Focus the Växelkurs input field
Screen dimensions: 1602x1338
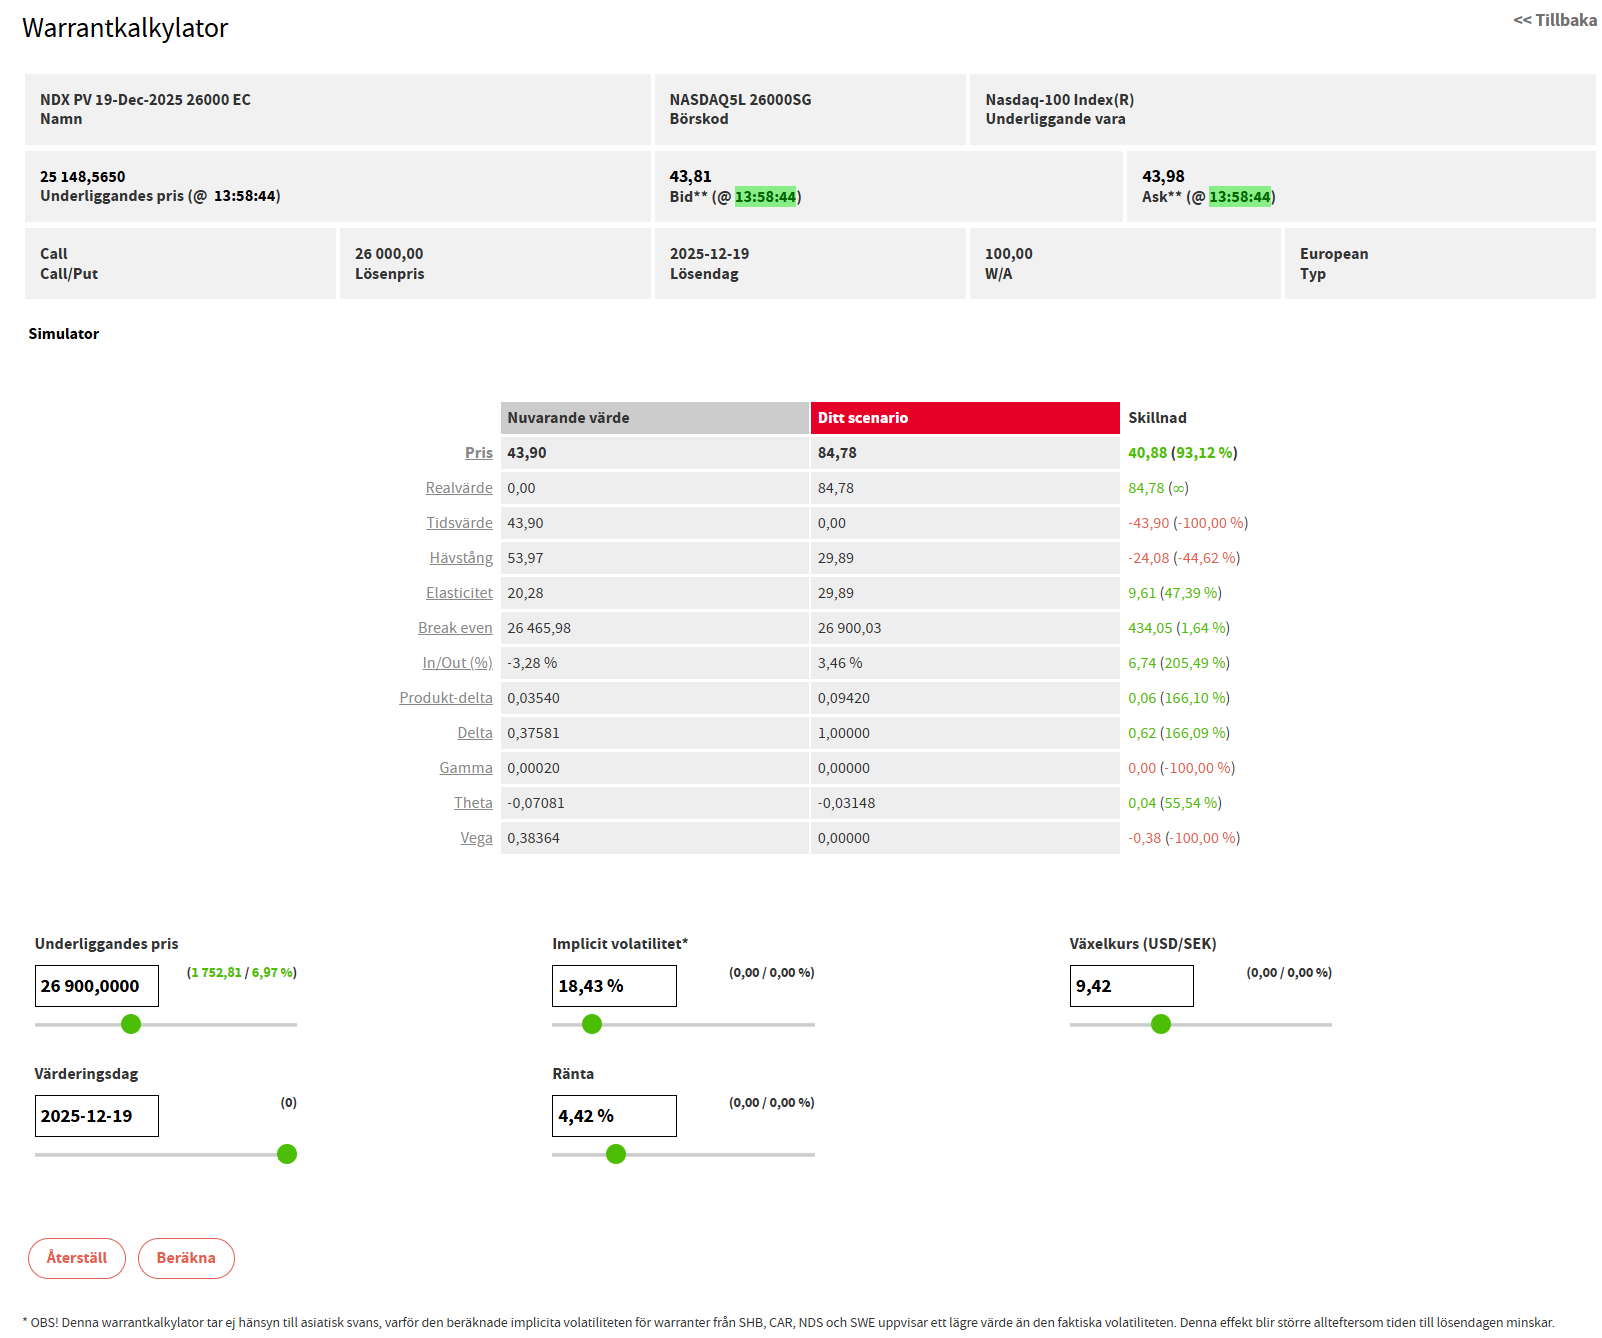1131,986
